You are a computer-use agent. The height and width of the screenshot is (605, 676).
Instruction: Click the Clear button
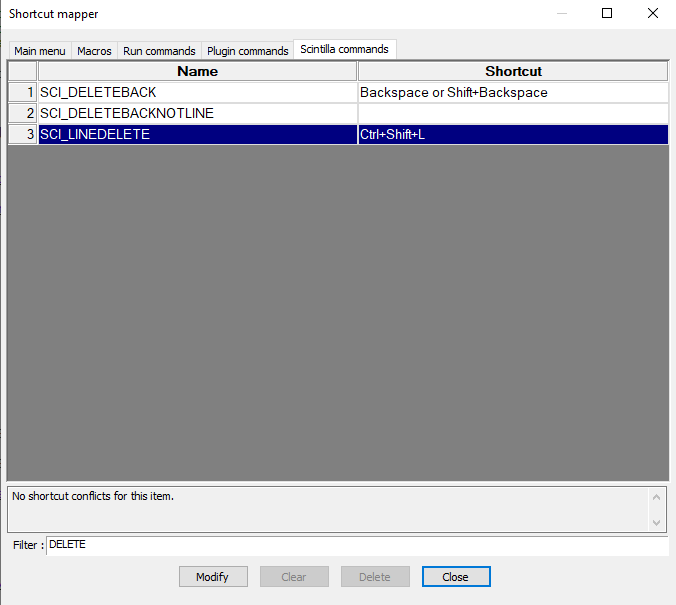pyautogui.click(x=294, y=577)
